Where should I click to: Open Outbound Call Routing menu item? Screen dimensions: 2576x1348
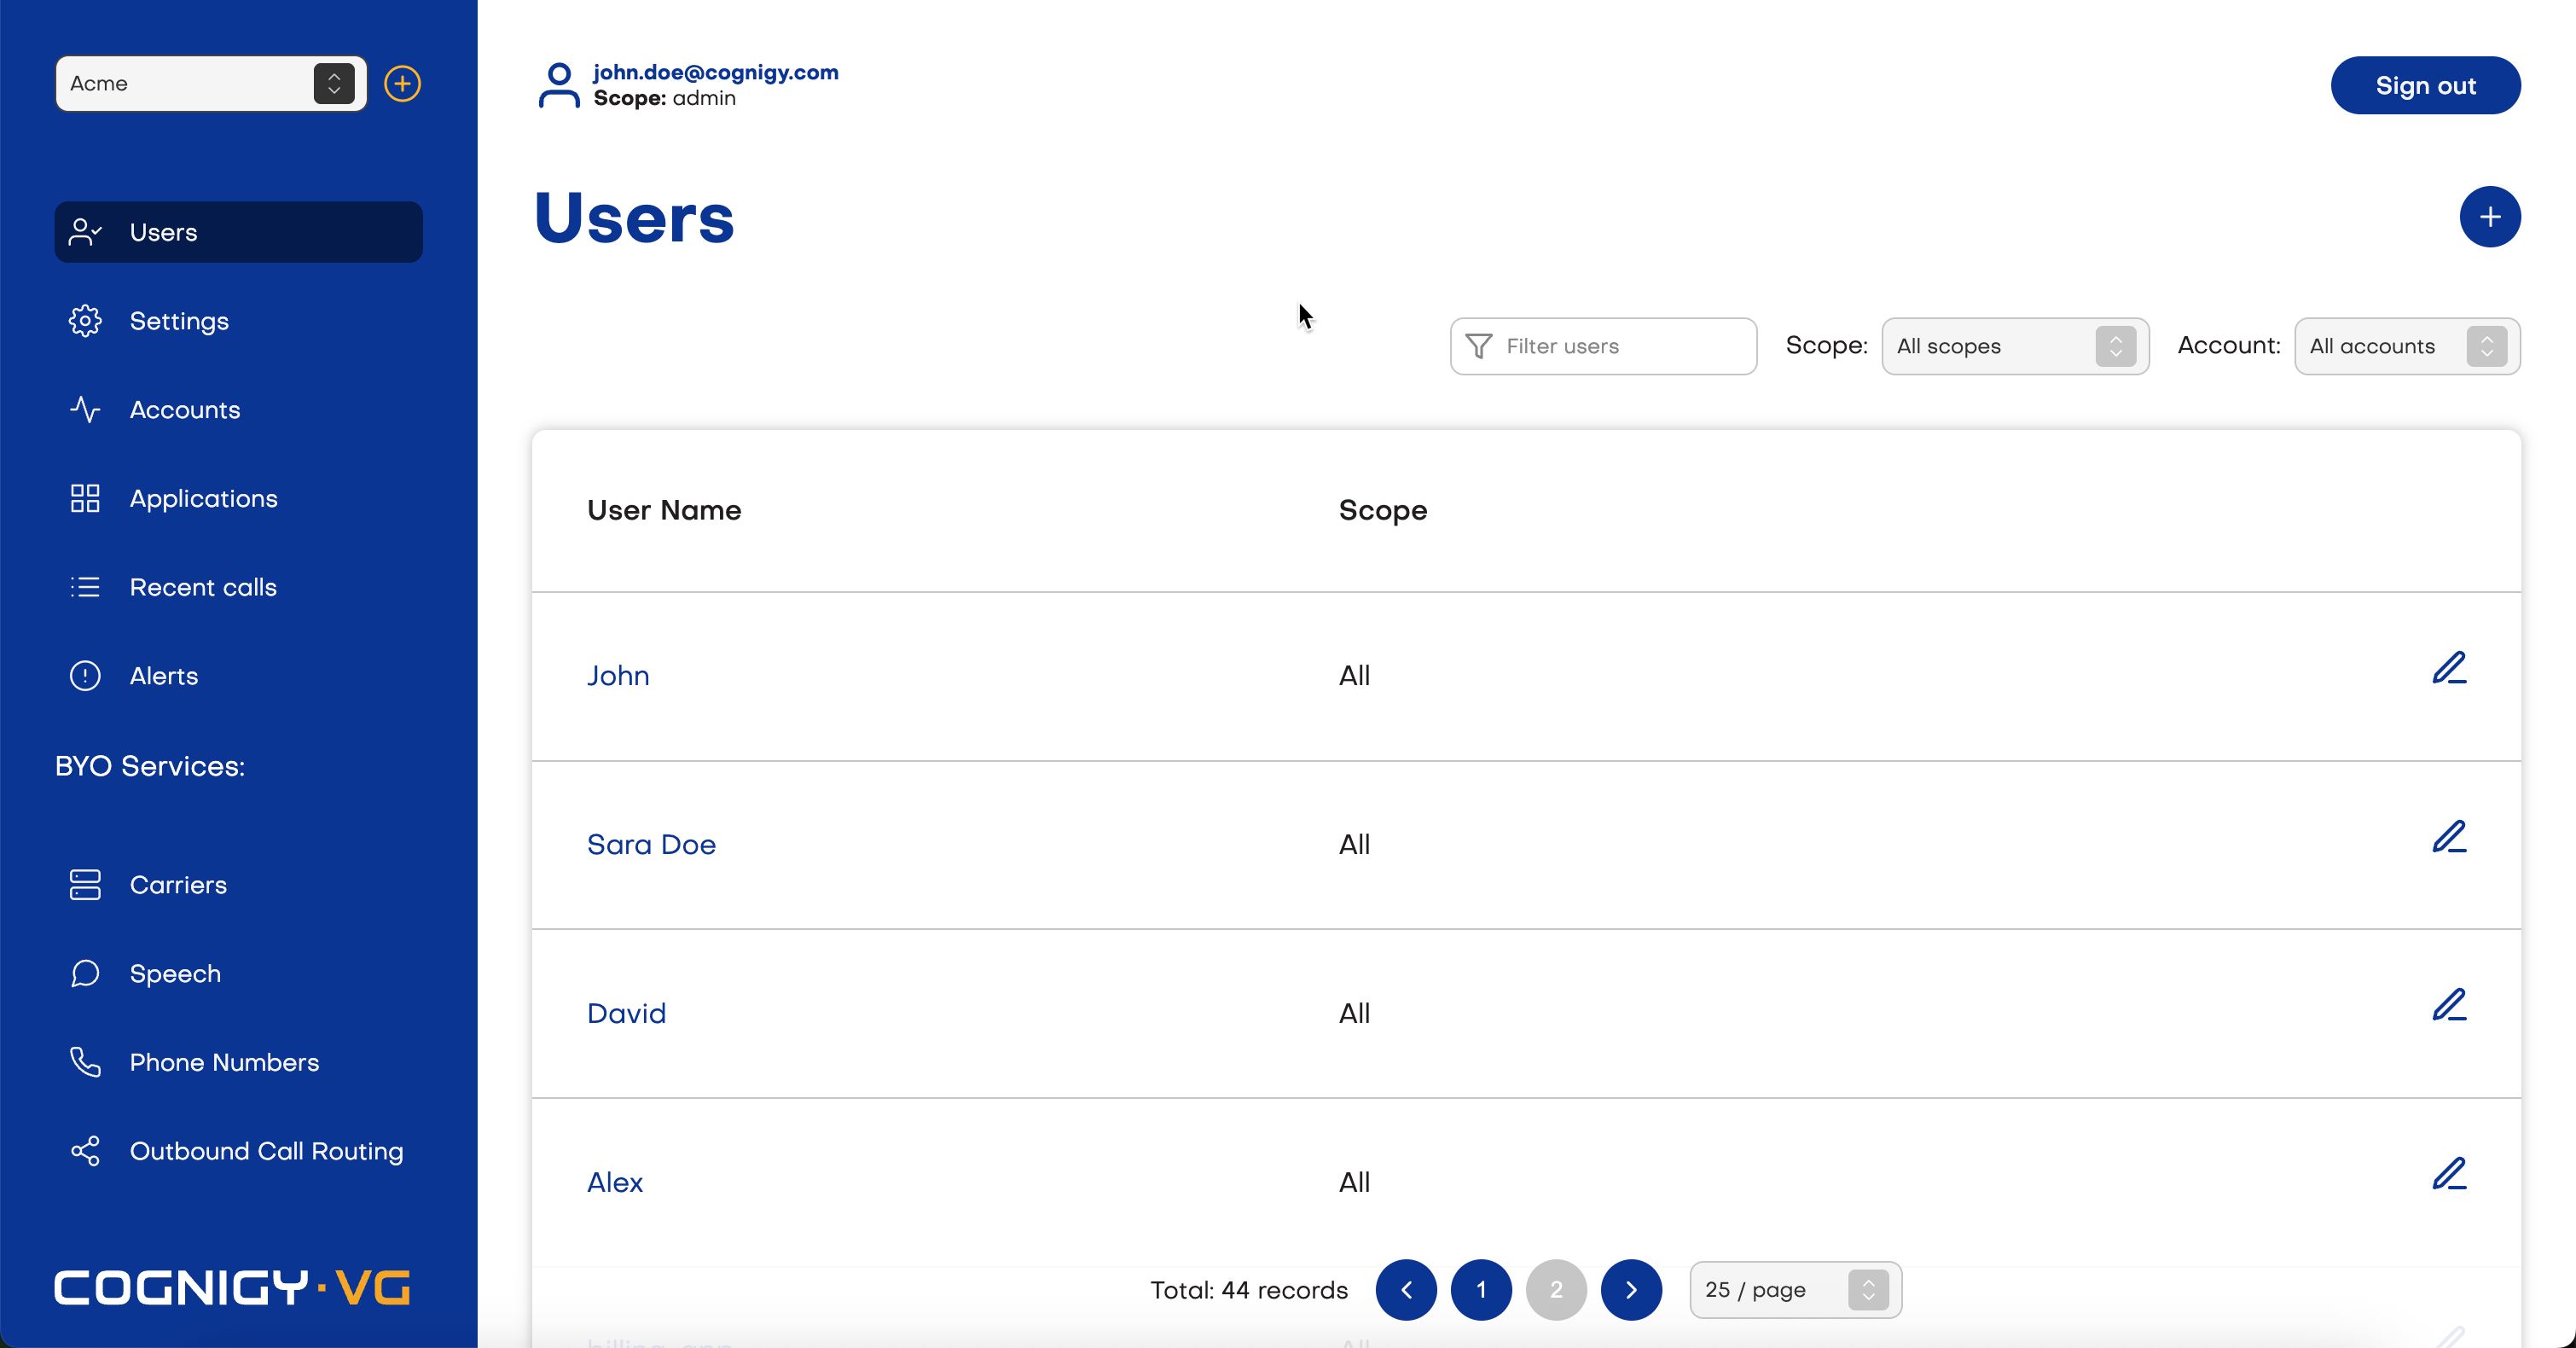[x=266, y=1151]
